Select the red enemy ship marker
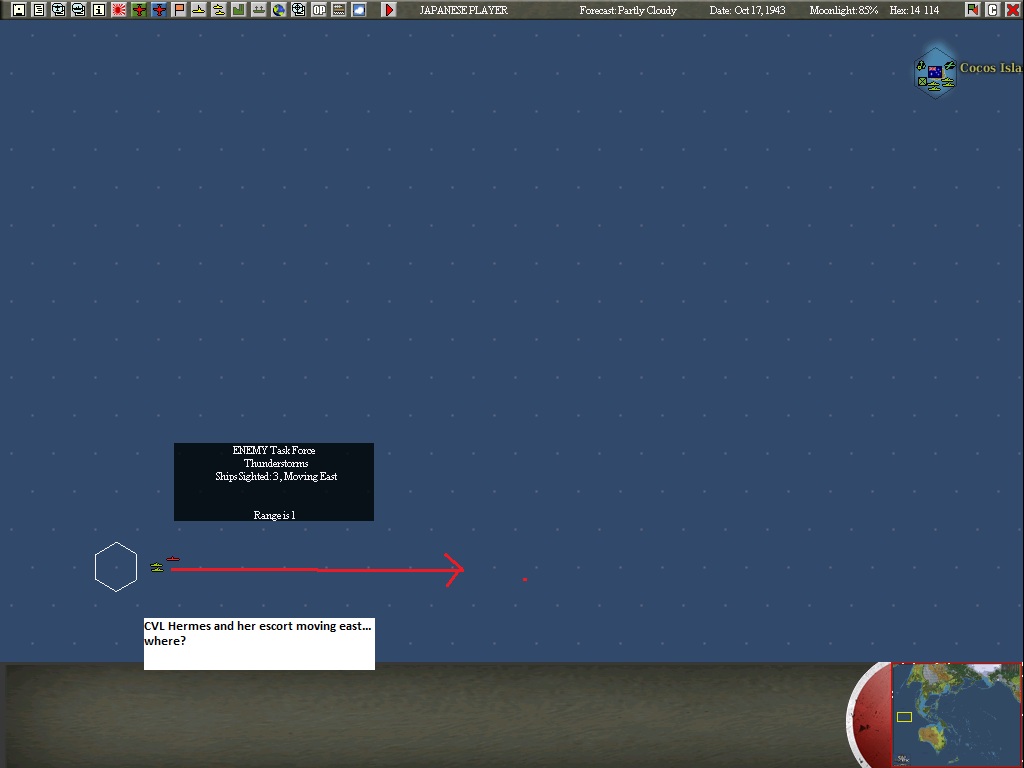The height and width of the screenshot is (768, 1024). pyautogui.click(x=173, y=559)
